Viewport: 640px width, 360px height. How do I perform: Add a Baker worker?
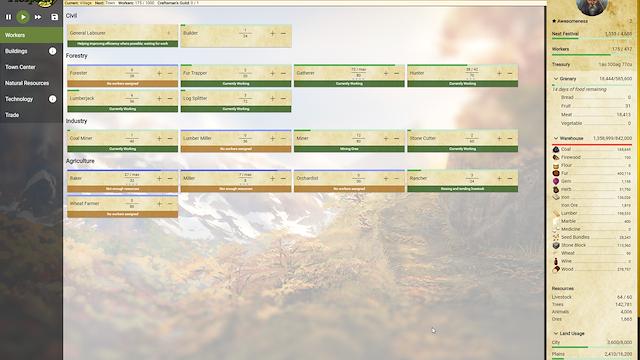[x=159, y=178]
